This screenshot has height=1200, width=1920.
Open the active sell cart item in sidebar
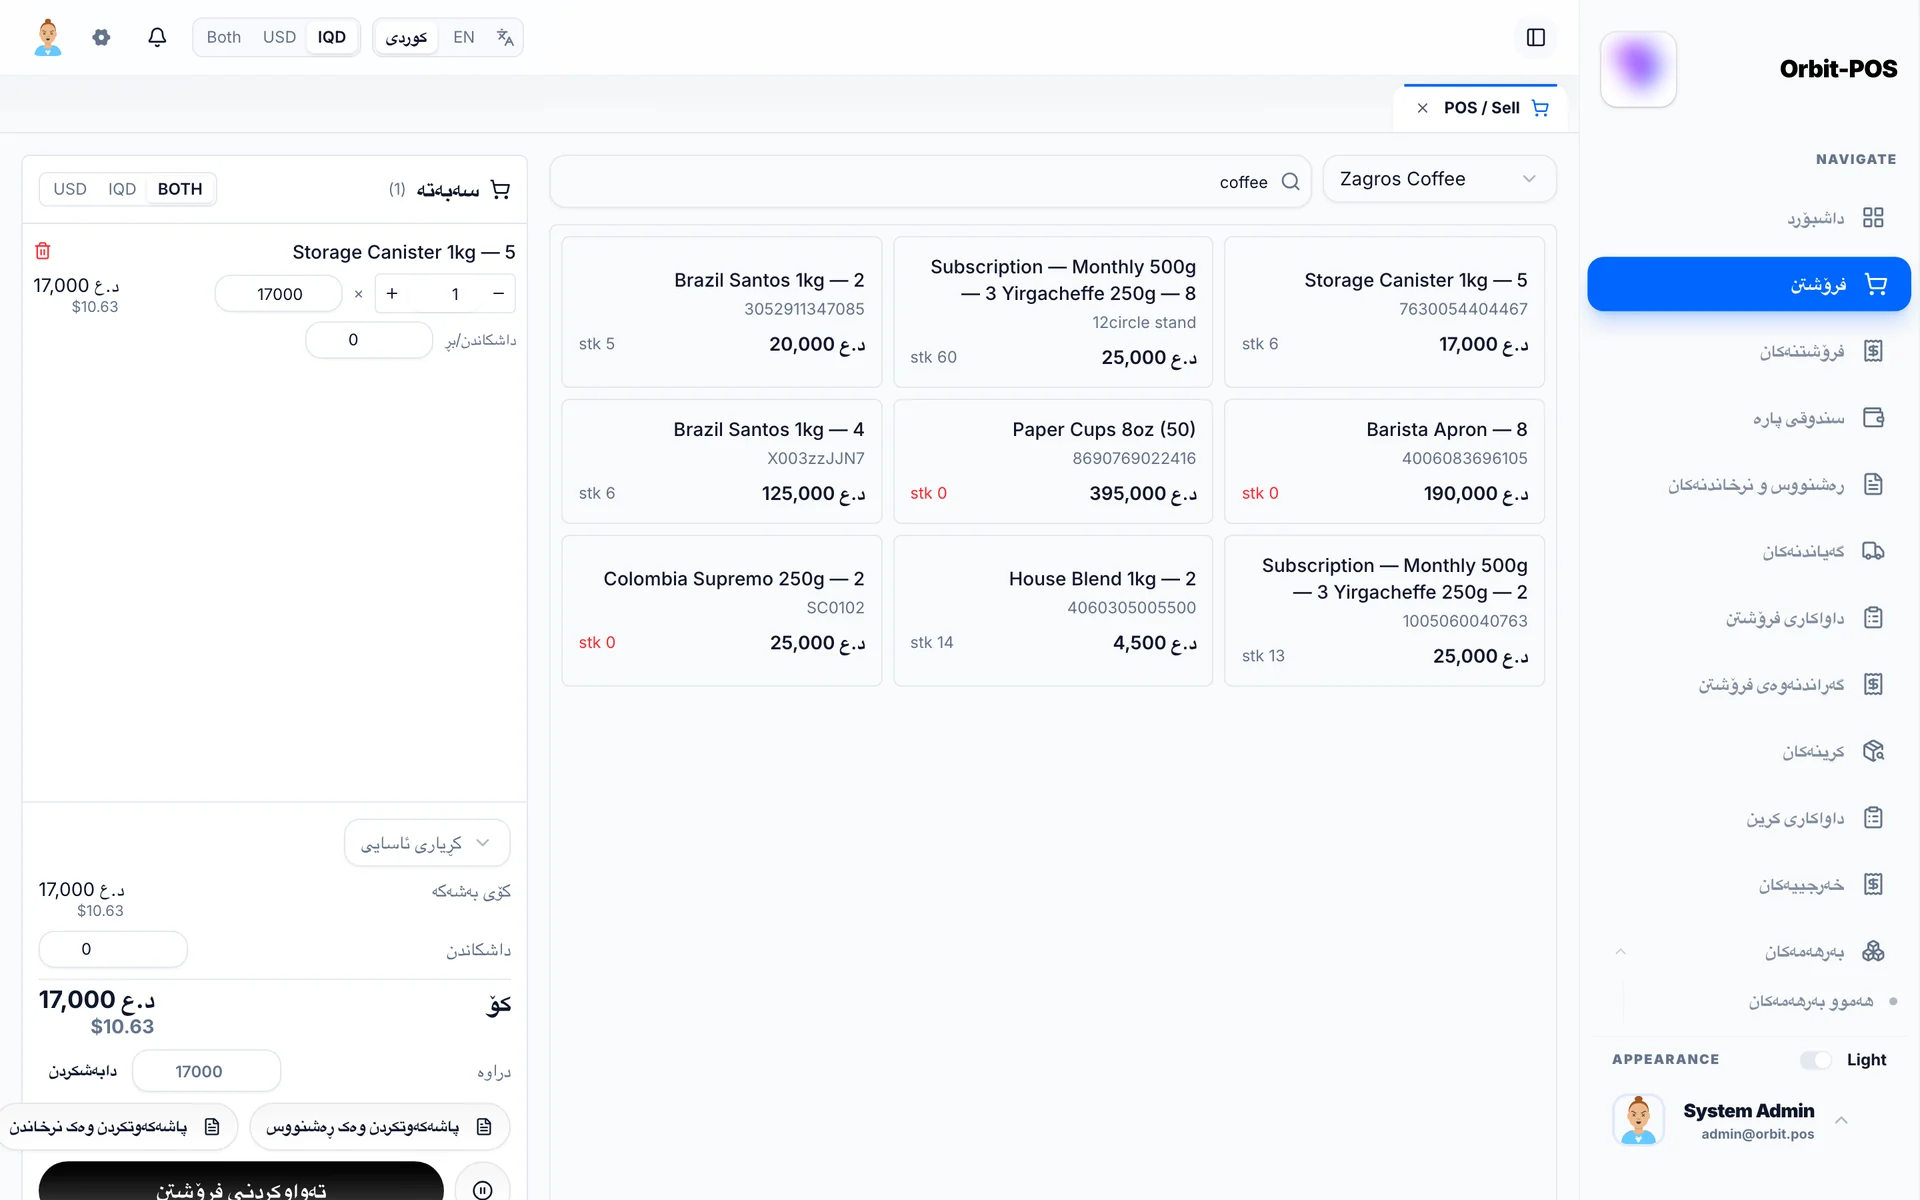coord(1749,284)
